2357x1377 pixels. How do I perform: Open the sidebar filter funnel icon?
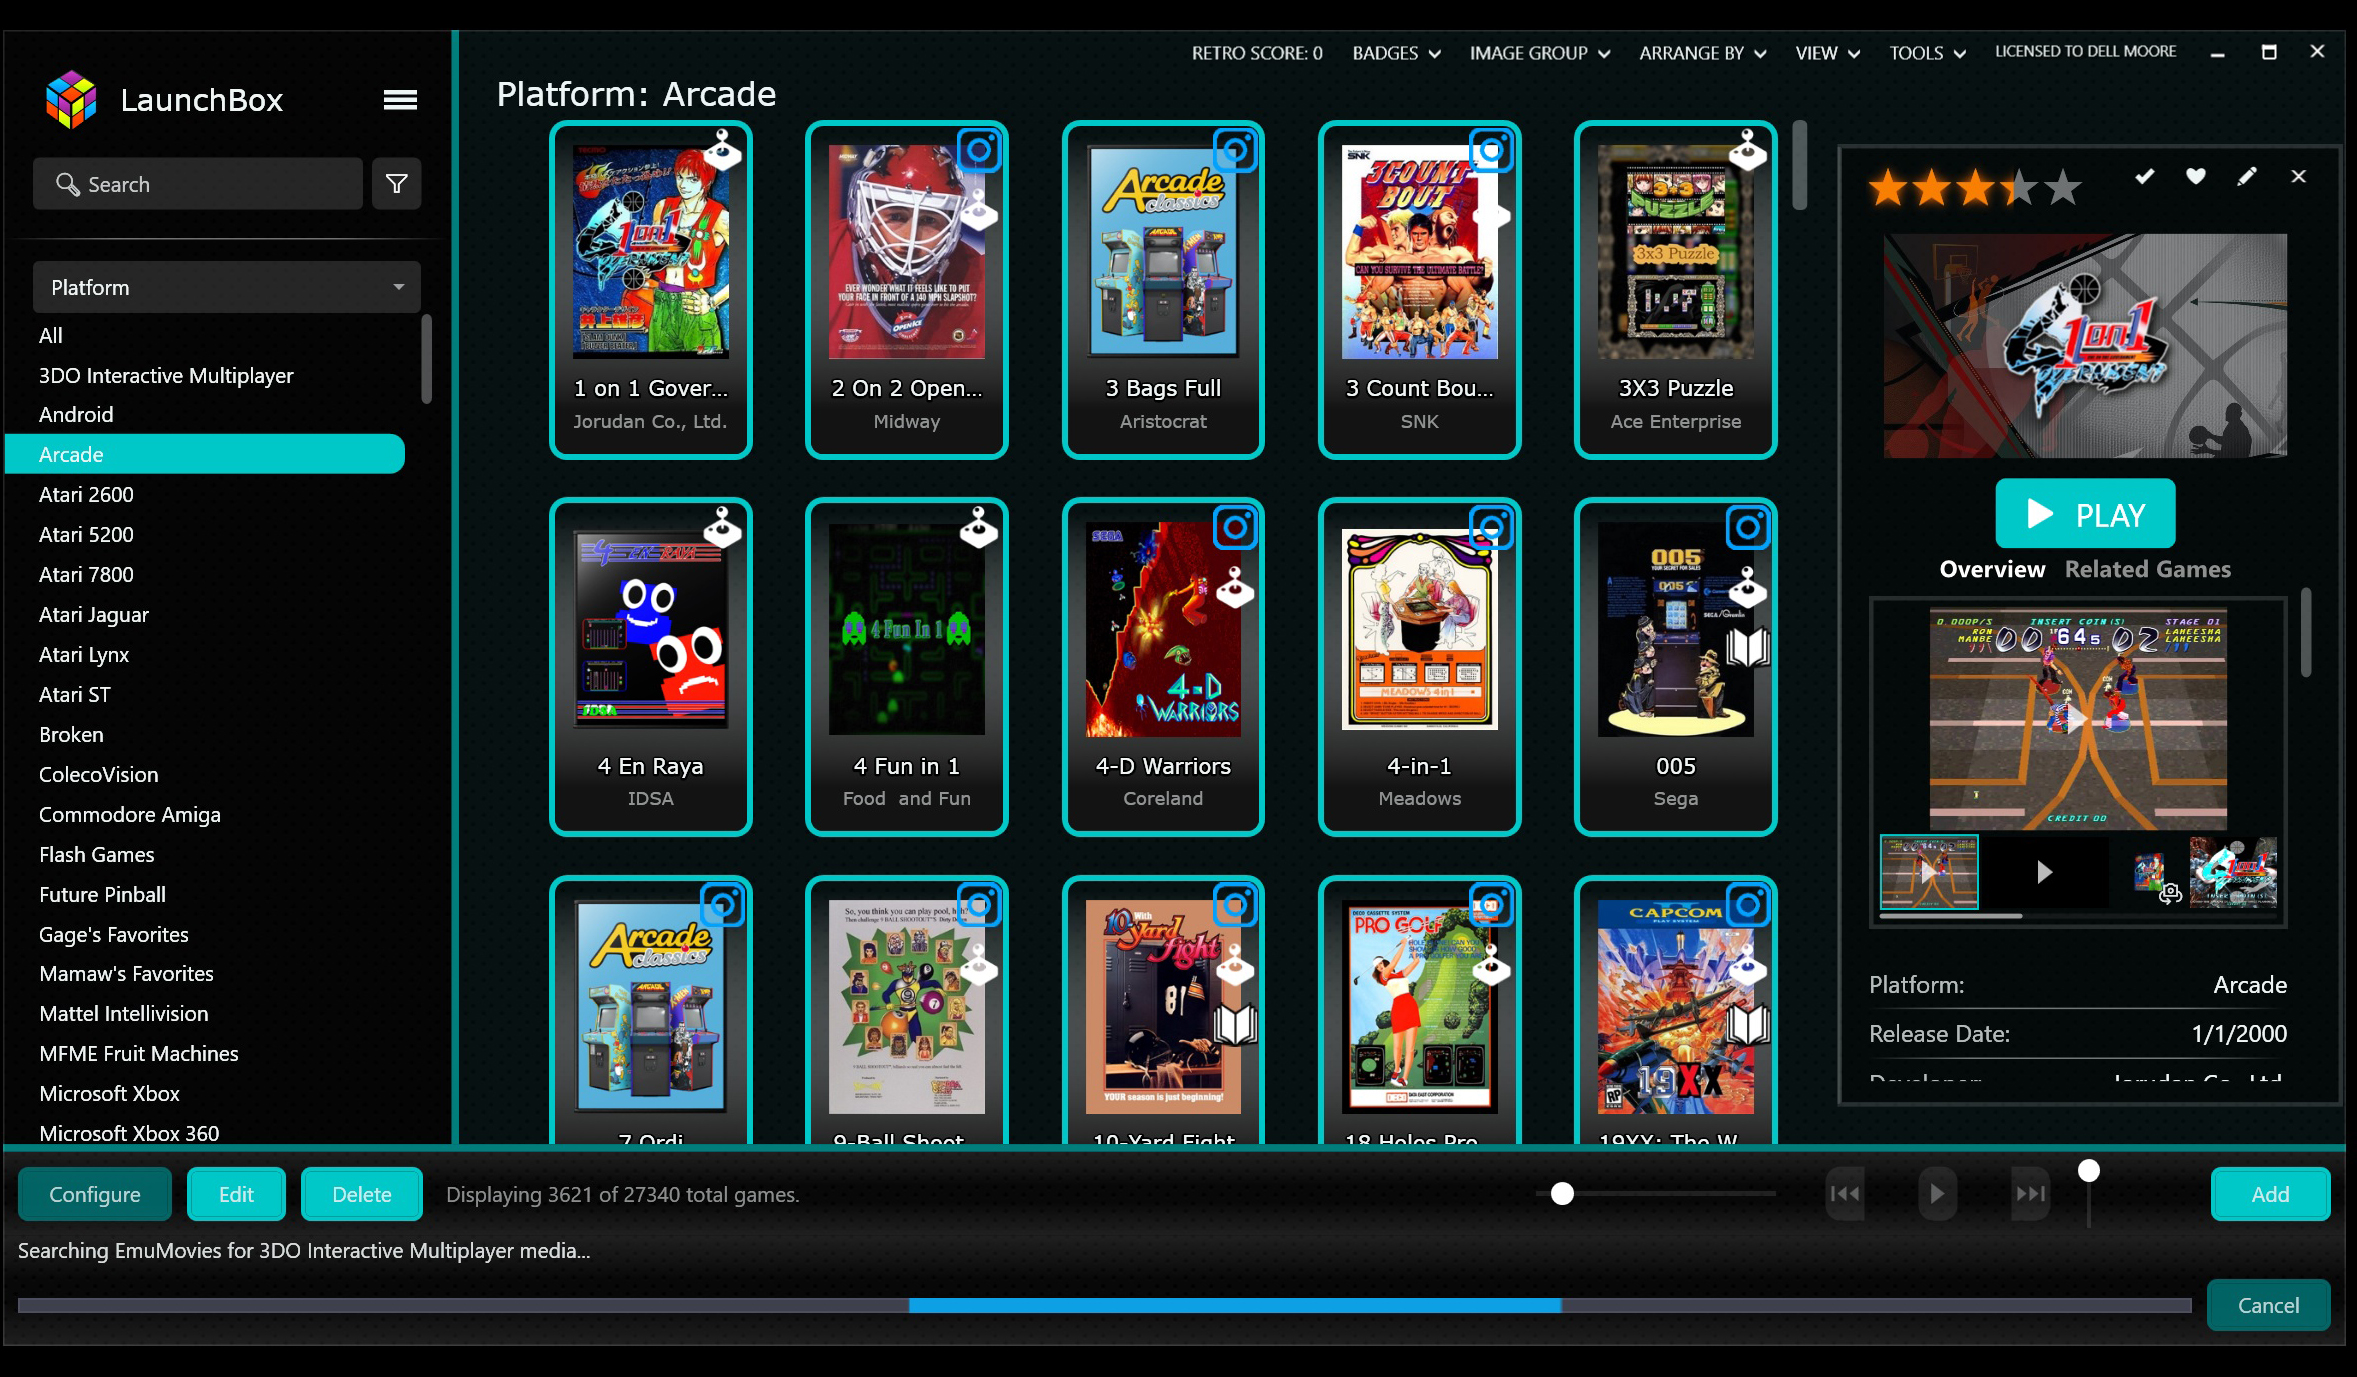point(396,183)
